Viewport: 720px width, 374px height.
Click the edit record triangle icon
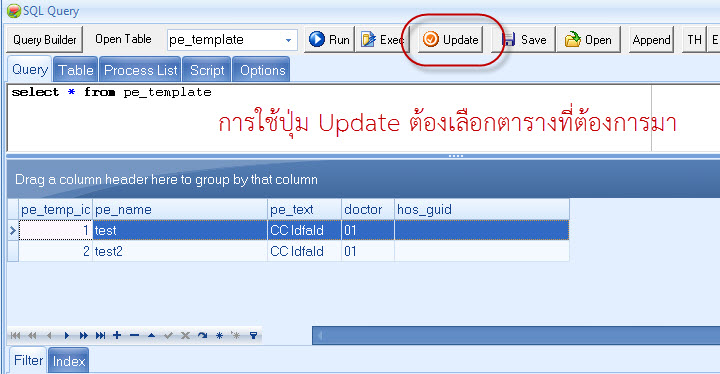click(x=152, y=335)
